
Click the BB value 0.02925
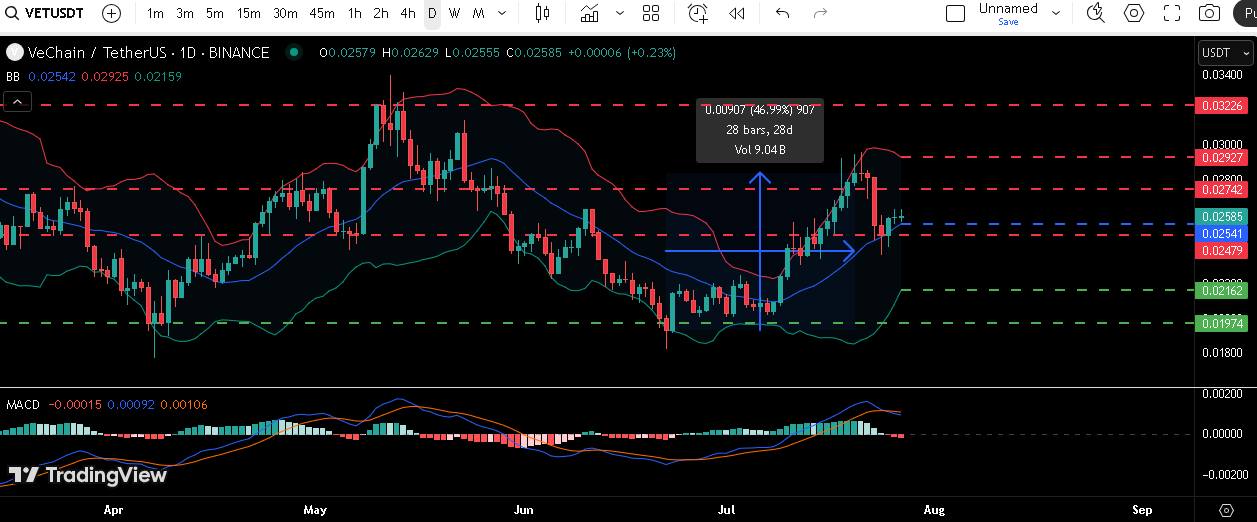click(x=103, y=76)
